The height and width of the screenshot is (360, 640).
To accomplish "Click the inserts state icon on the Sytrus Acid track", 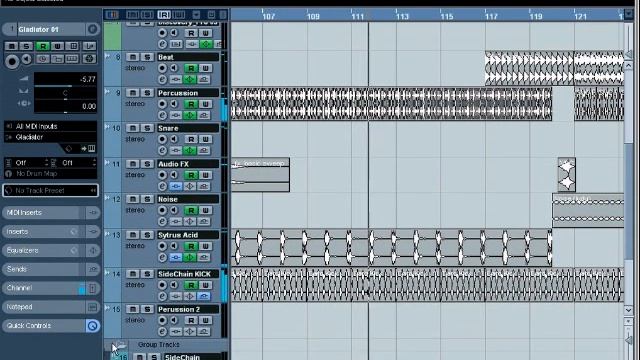I will [176, 258].
